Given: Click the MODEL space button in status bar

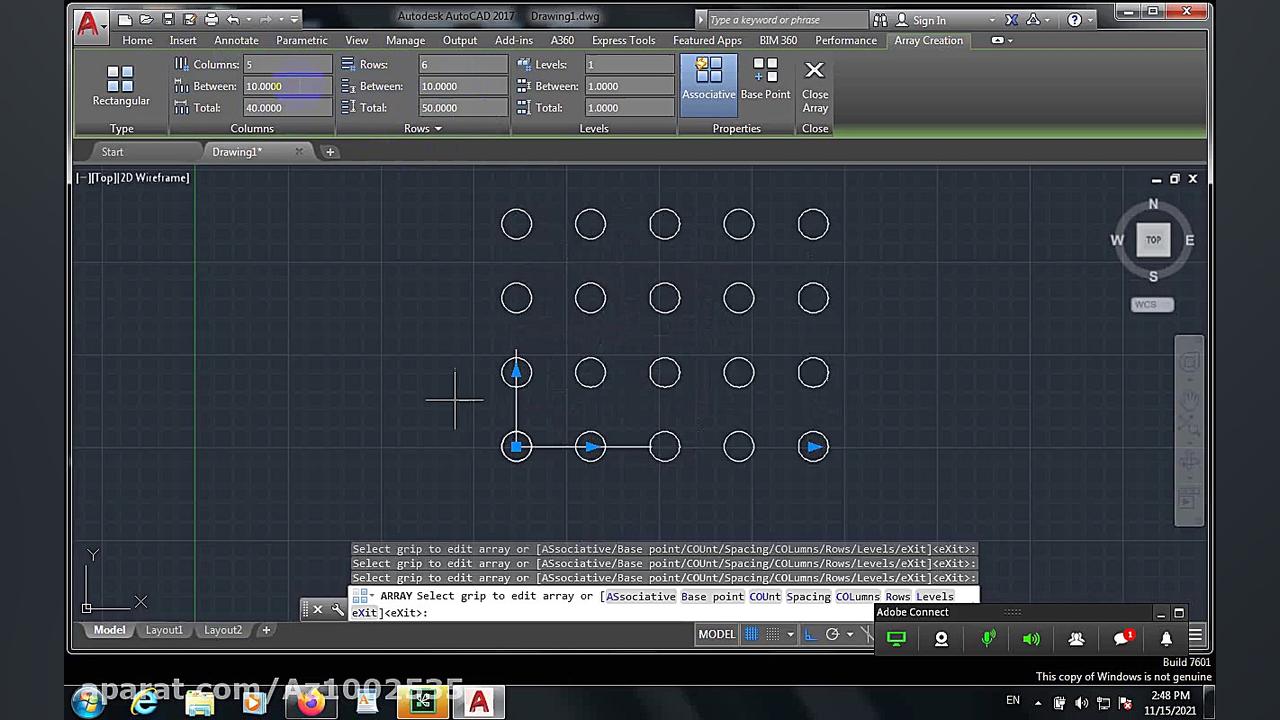Looking at the screenshot, I should (716, 634).
